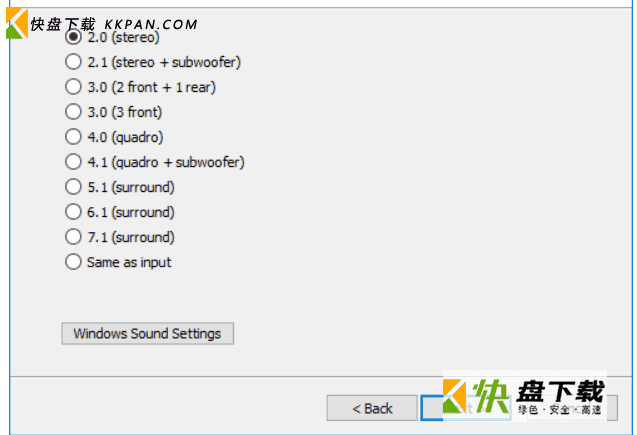Click the orange-green K logo at top left

click(16, 23)
